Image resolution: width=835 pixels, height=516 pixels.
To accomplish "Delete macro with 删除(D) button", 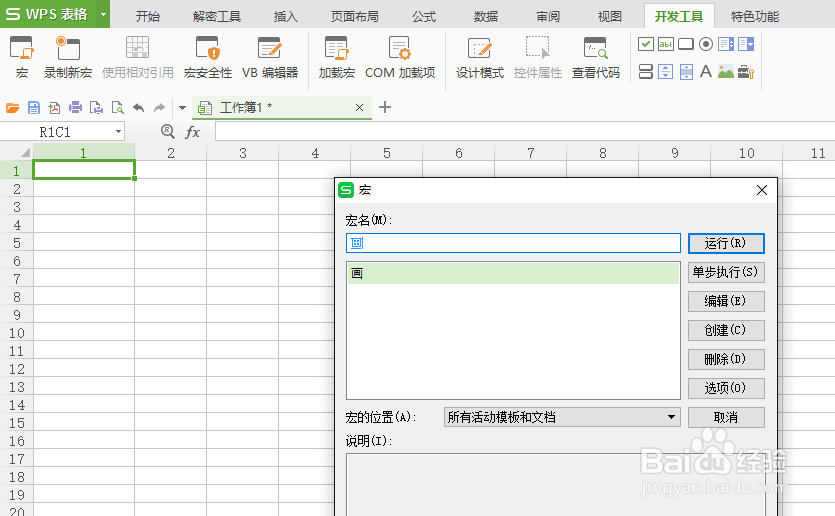I will 726,359.
